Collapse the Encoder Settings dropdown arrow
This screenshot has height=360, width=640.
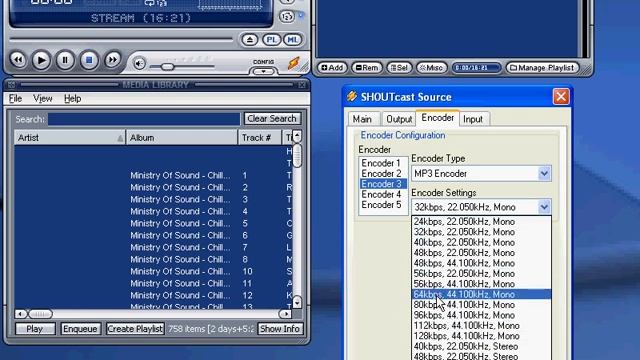[x=544, y=207]
